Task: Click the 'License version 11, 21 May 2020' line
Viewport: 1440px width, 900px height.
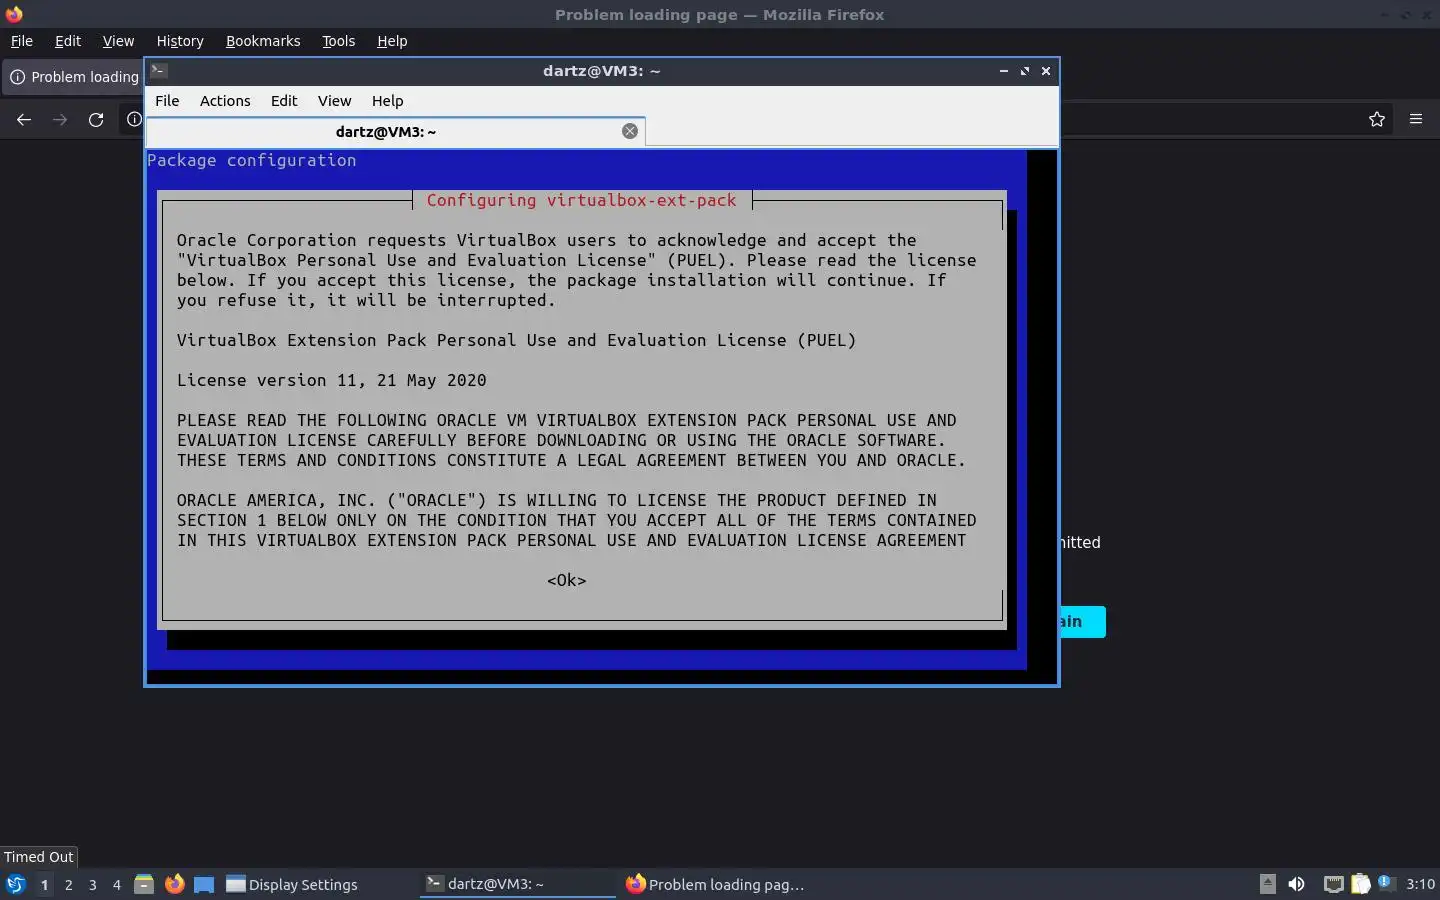Action: pyautogui.click(x=332, y=380)
